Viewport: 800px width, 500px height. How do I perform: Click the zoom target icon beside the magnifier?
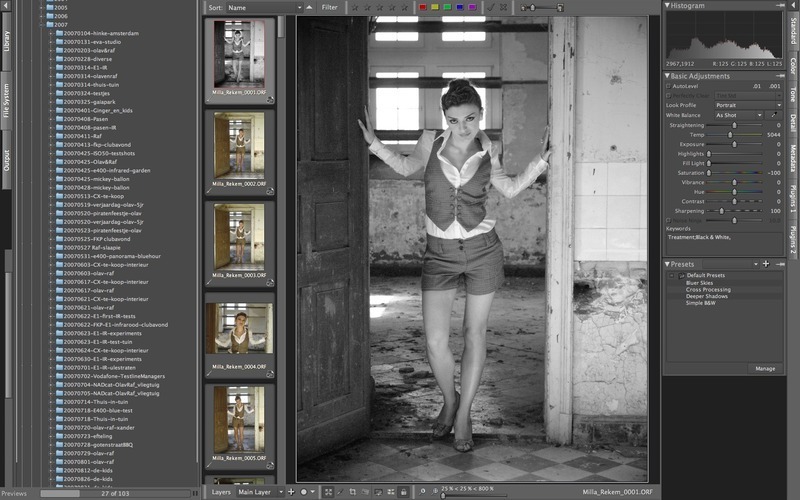click(435, 492)
